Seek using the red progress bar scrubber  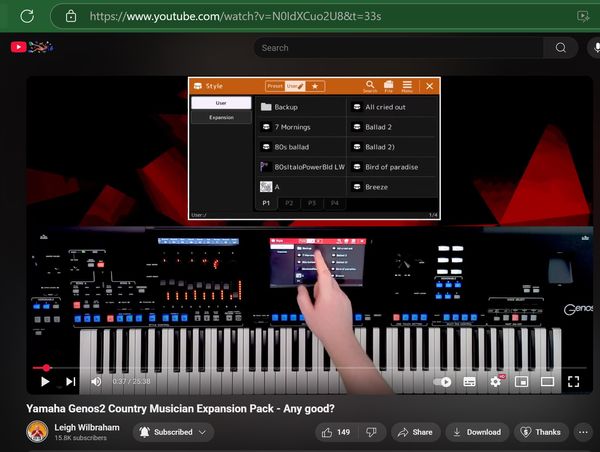tap(46, 368)
